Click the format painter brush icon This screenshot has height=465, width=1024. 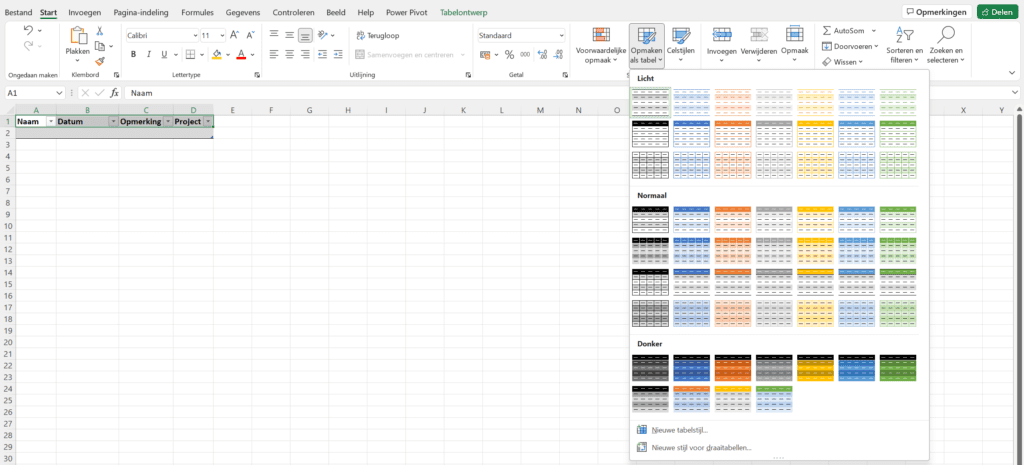click(x=100, y=61)
